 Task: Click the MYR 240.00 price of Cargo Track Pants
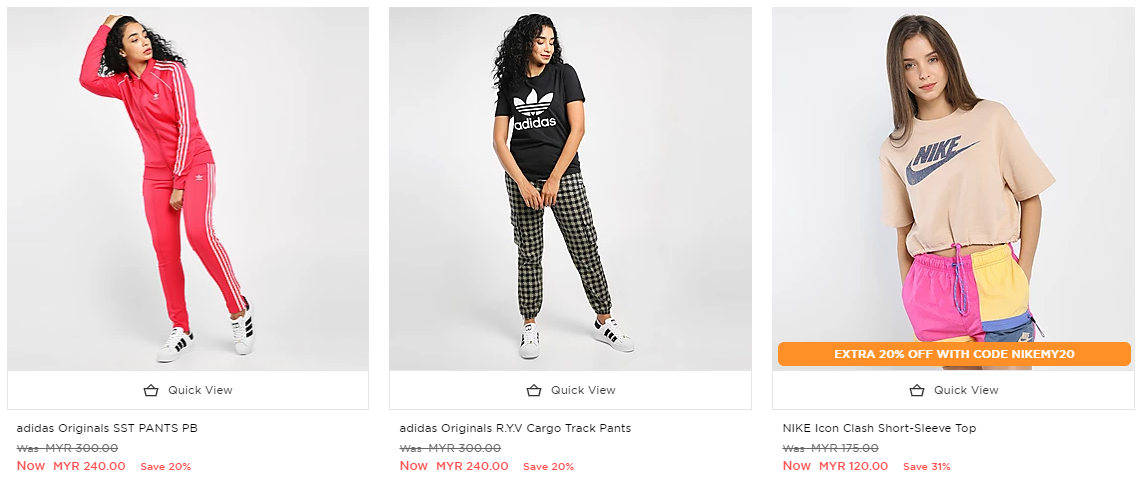[x=472, y=466]
